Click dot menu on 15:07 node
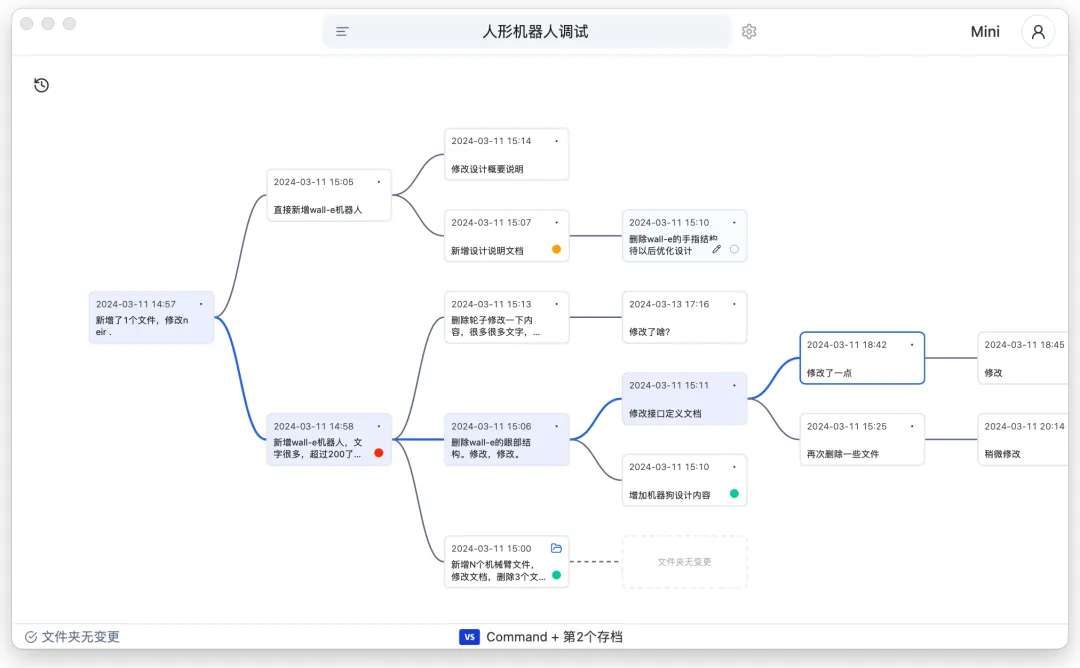 click(557, 222)
